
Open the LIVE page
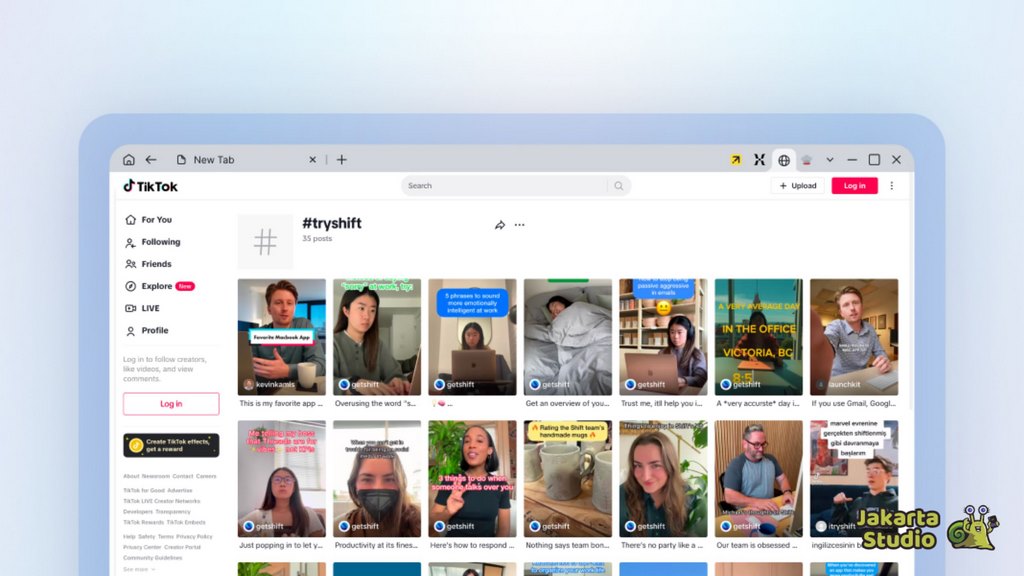pyautogui.click(x=142, y=308)
